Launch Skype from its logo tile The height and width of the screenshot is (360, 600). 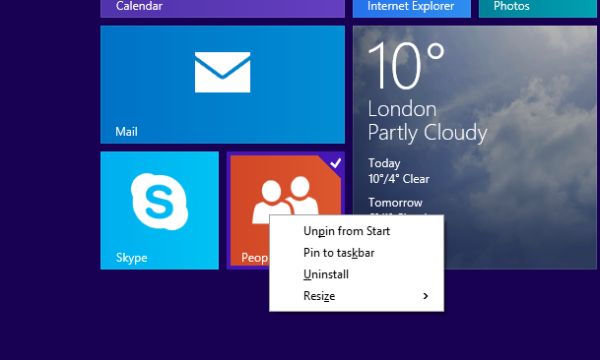tap(160, 201)
